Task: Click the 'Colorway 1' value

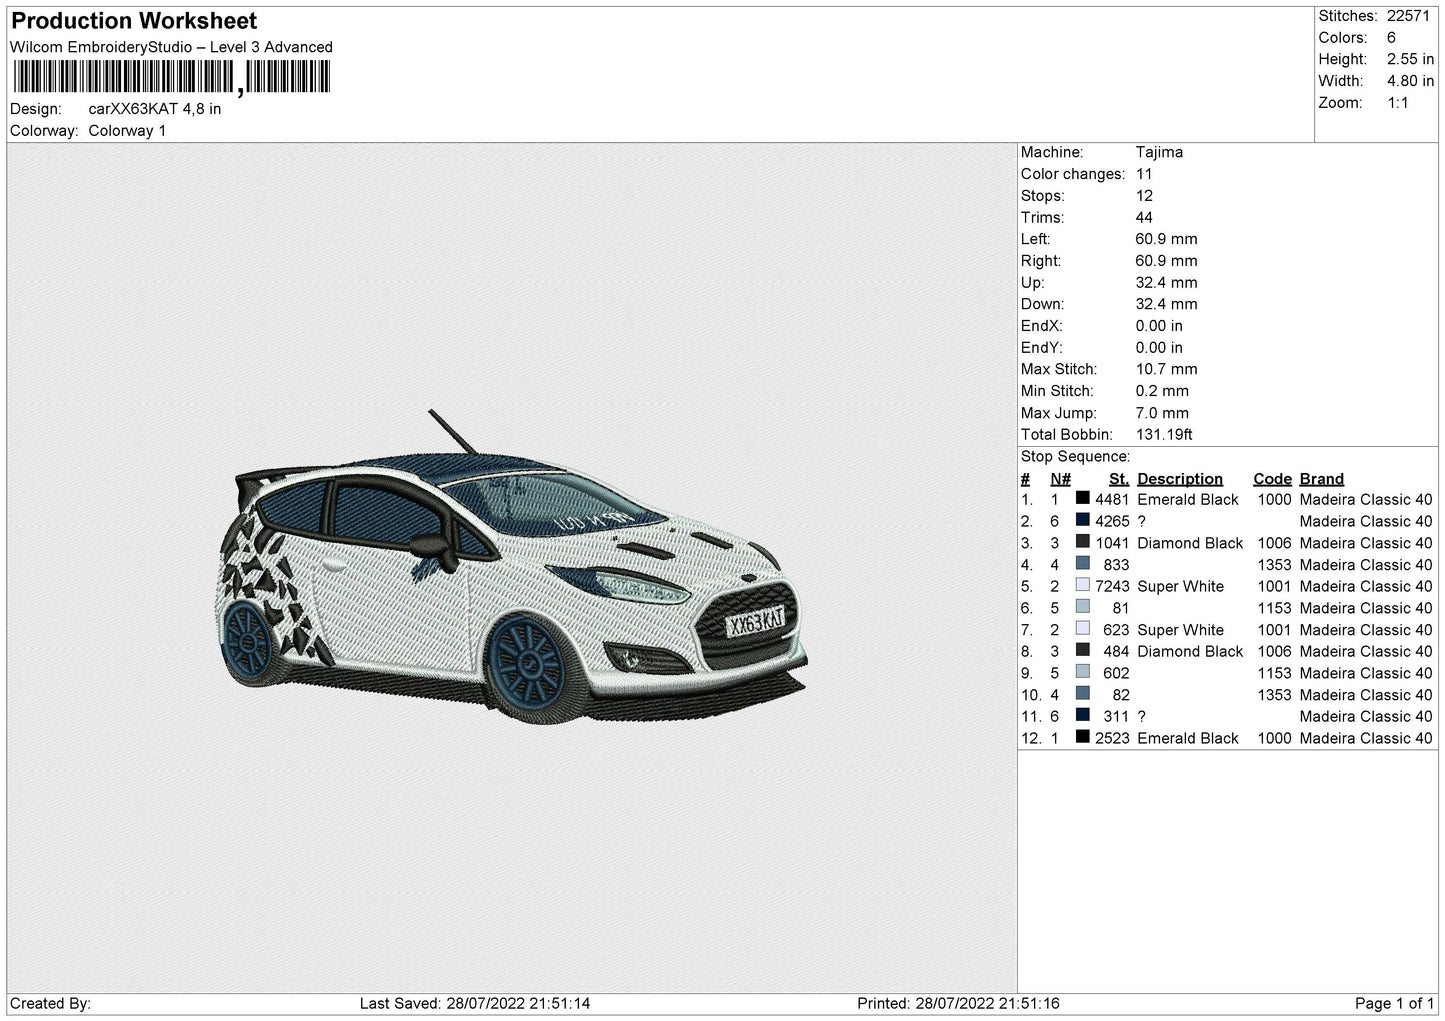Action: pyautogui.click(x=127, y=131)
